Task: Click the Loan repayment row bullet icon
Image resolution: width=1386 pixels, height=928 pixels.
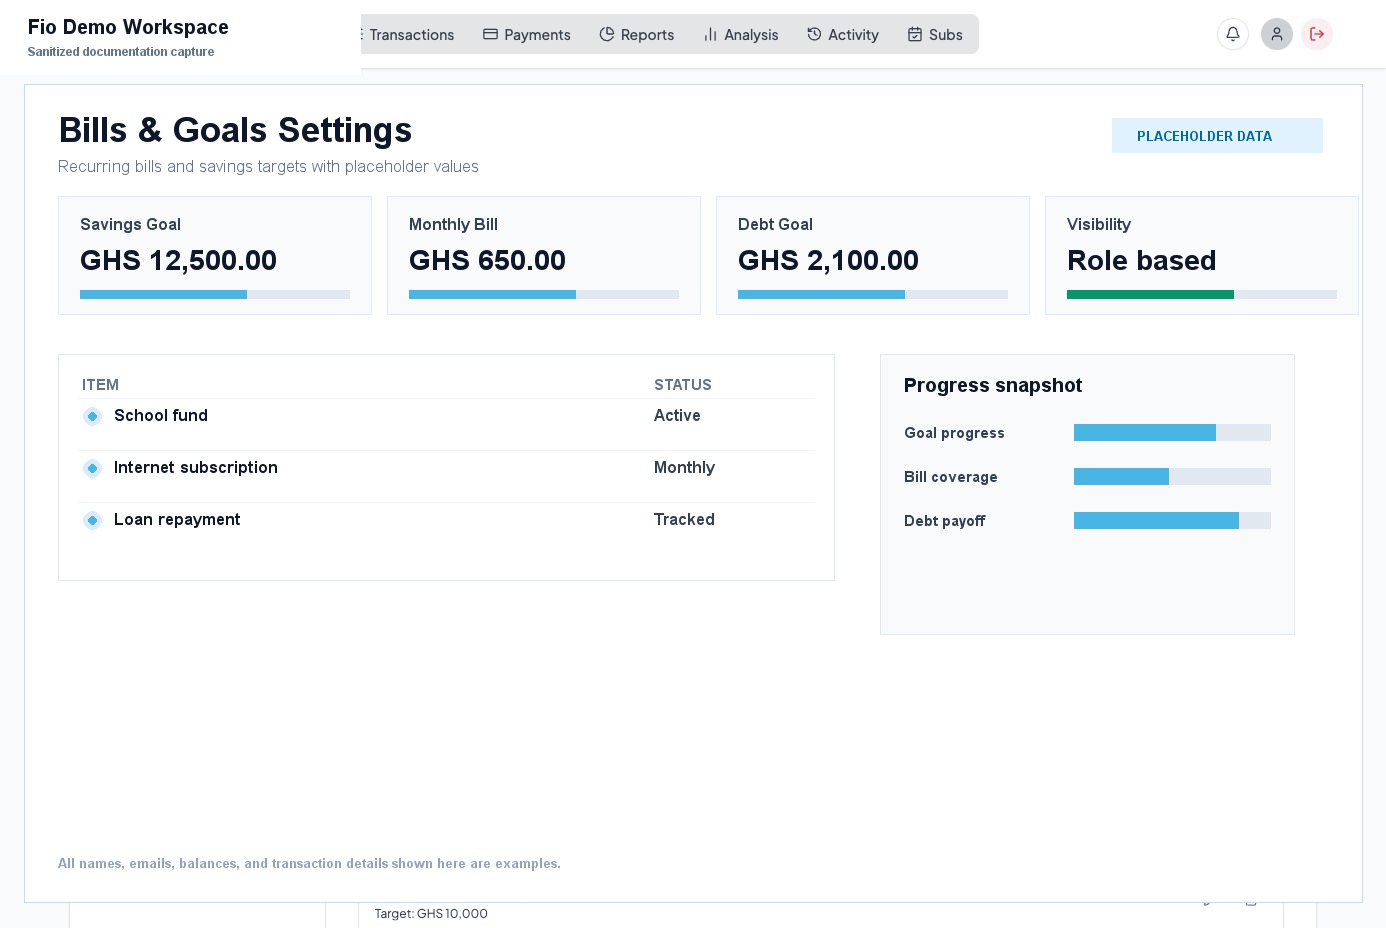Action: [x=92, y=520]
